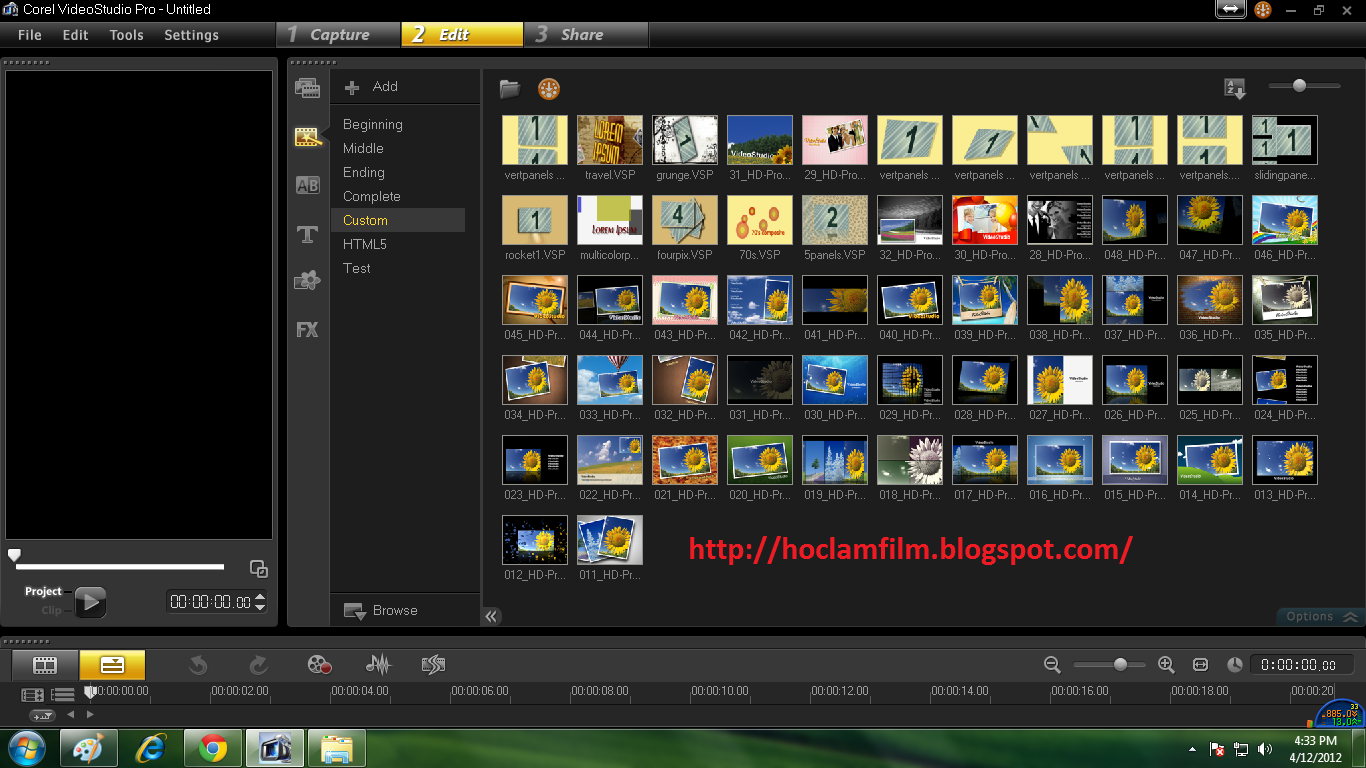Zoom in the timeline with the plus magnifier
The height and width of the screenshot is (768, 1366).
click(x=1166, y=664)
